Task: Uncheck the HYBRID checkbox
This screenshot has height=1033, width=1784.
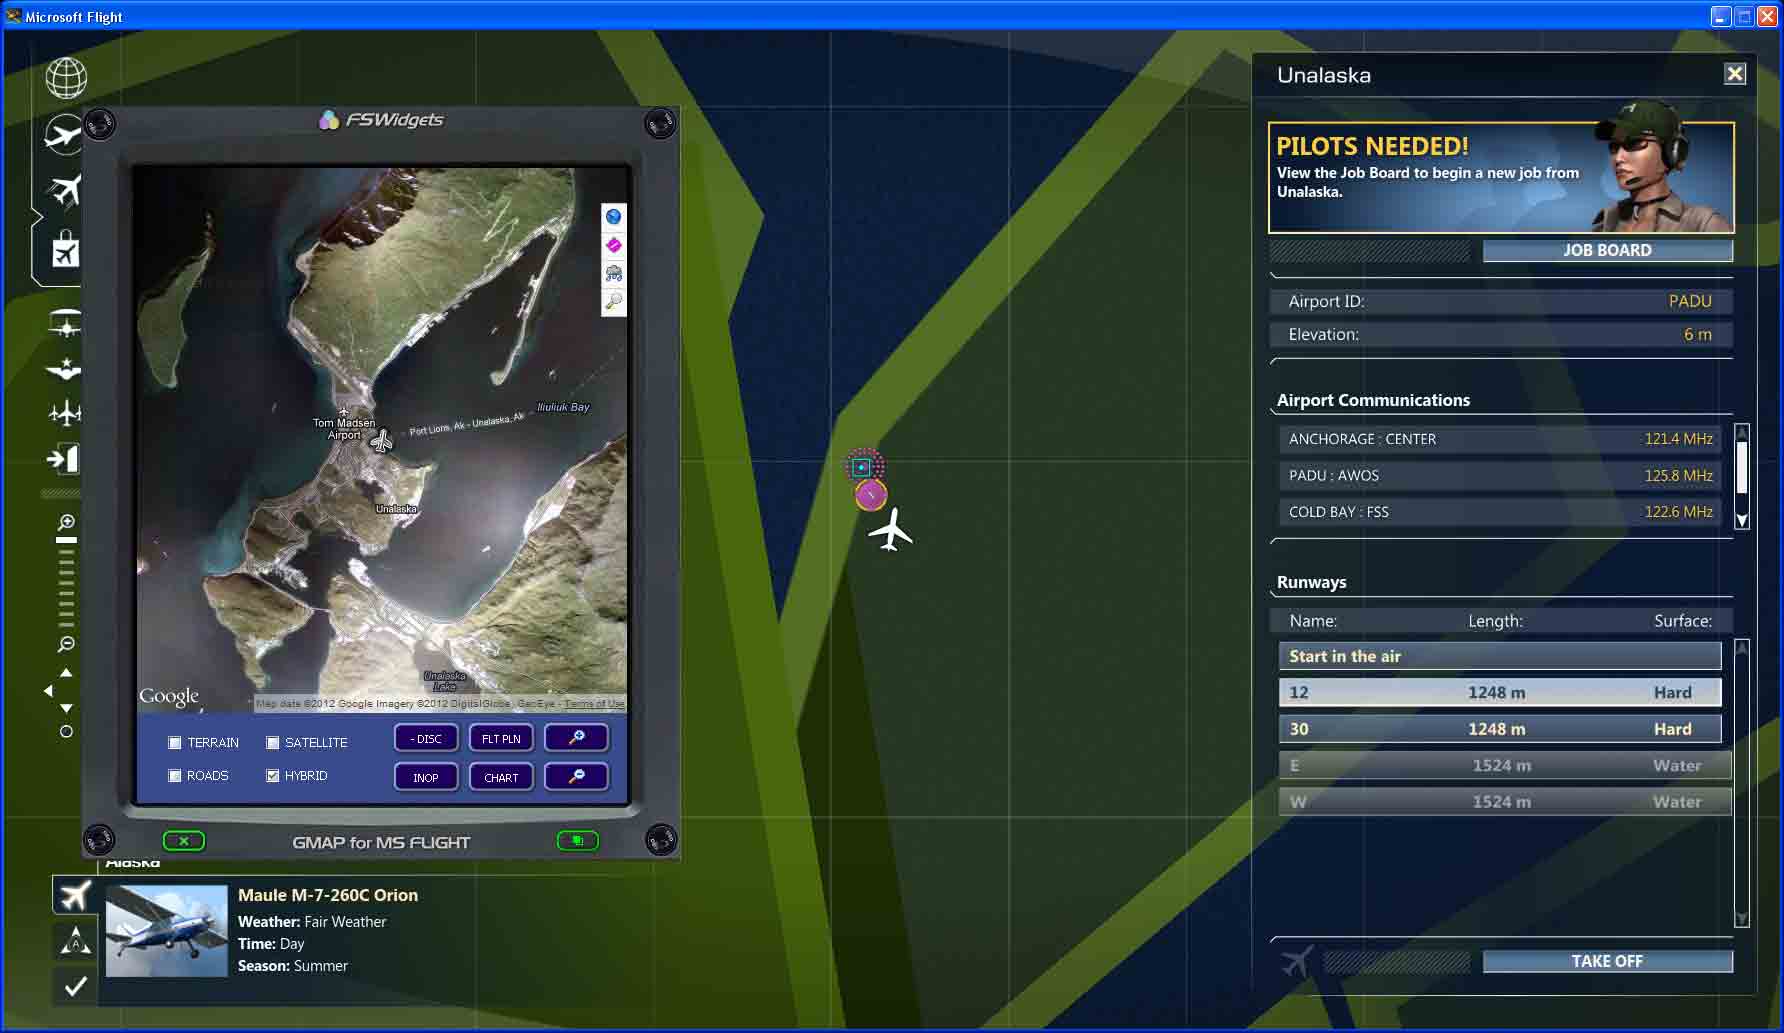Action: click(272, 776)
